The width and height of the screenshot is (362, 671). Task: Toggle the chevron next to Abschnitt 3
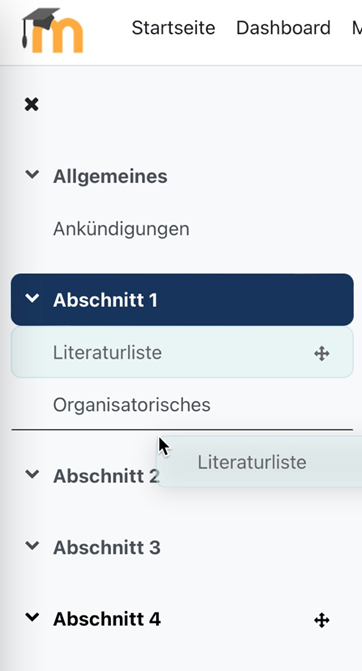click(x=33, y=546)
